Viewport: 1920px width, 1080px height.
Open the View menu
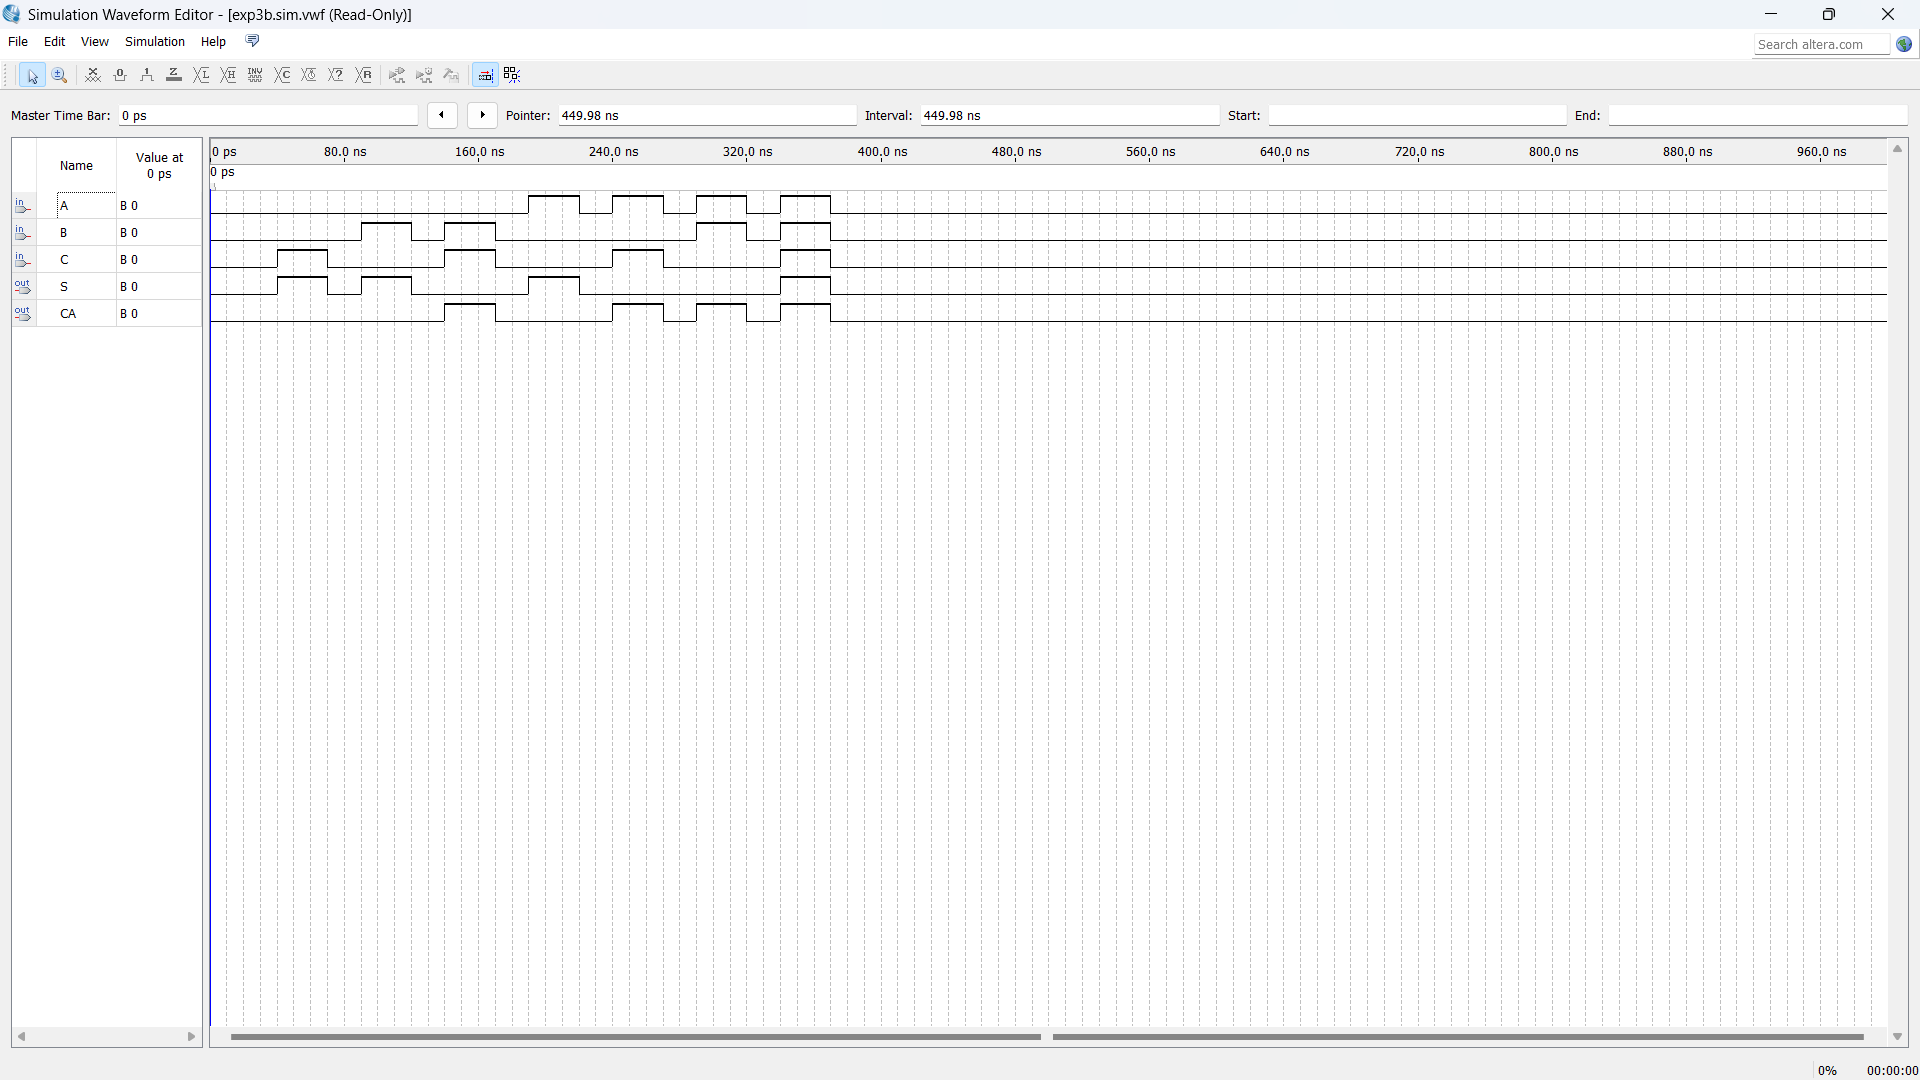pyautogui.click(x=94, y=42)
